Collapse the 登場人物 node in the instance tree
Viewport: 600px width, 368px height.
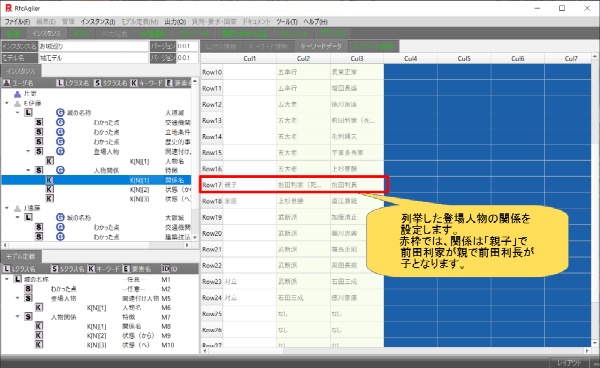pos(28,151)
